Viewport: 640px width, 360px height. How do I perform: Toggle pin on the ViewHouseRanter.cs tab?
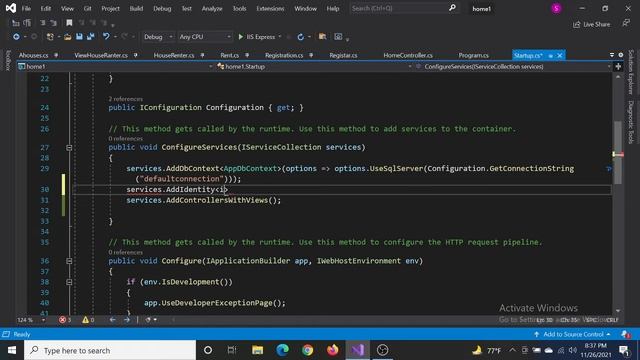(136, 55)
